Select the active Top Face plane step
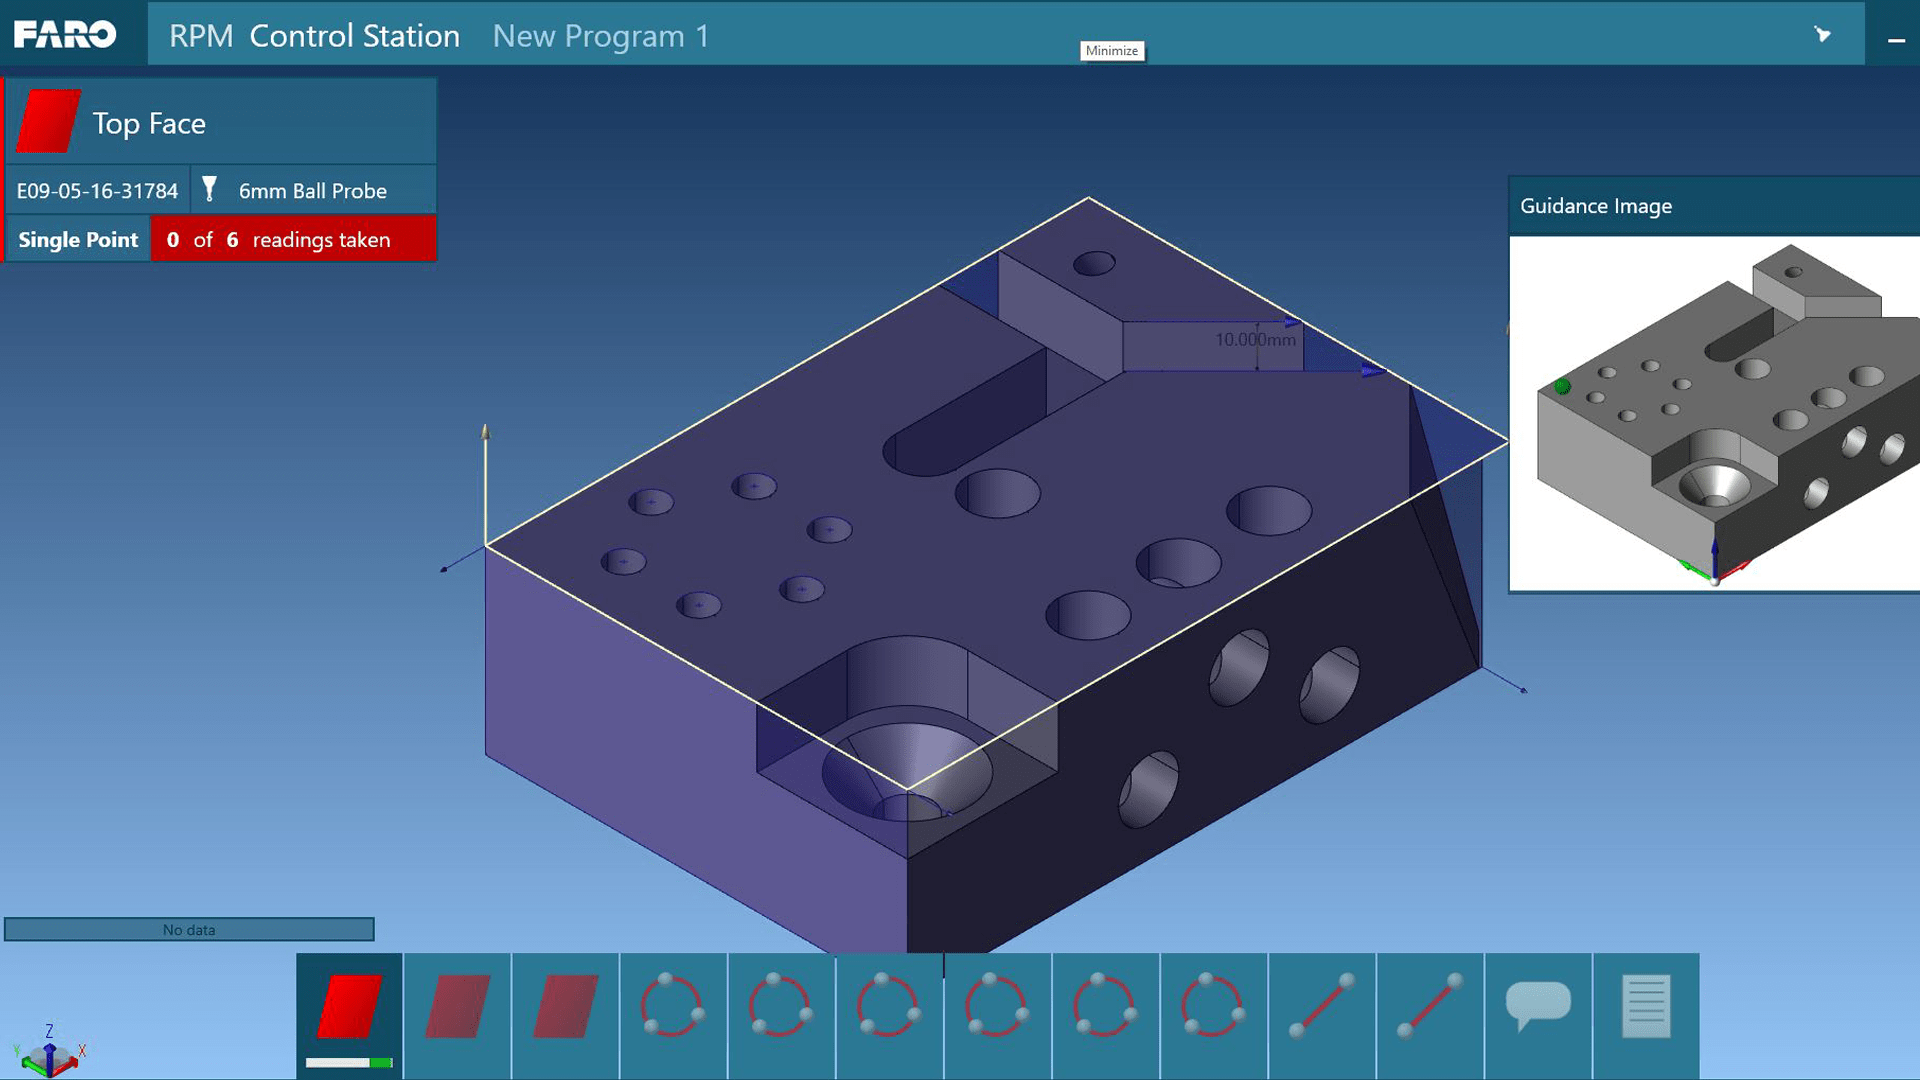The image size is (1920, 1080). pos(349,1008)
